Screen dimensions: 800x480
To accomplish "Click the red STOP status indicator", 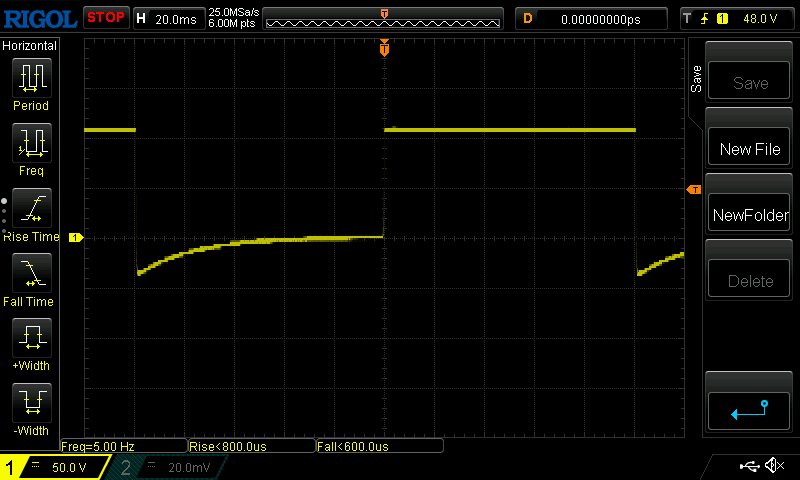I will click(106, 18).
